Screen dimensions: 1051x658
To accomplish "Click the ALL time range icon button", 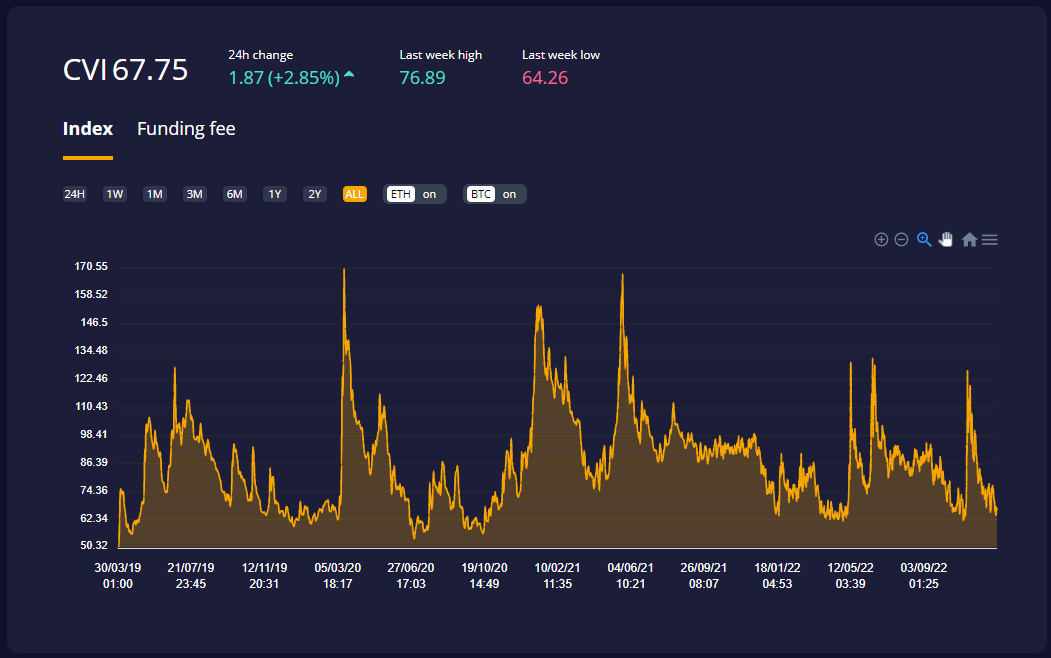I will (x=355, y=194).
